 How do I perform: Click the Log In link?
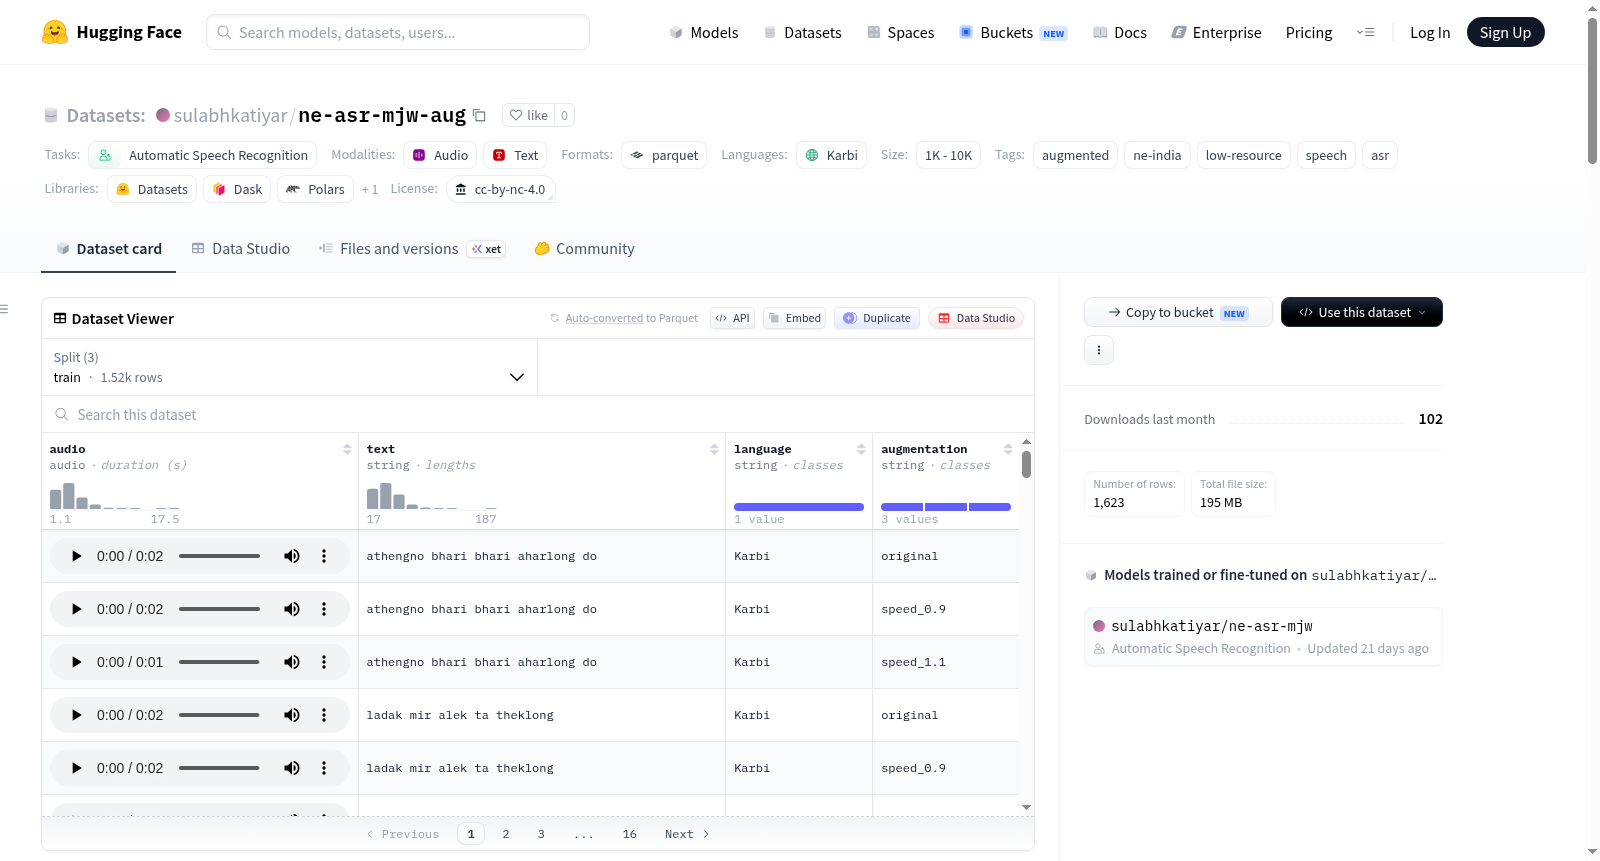coord(1430,32)
